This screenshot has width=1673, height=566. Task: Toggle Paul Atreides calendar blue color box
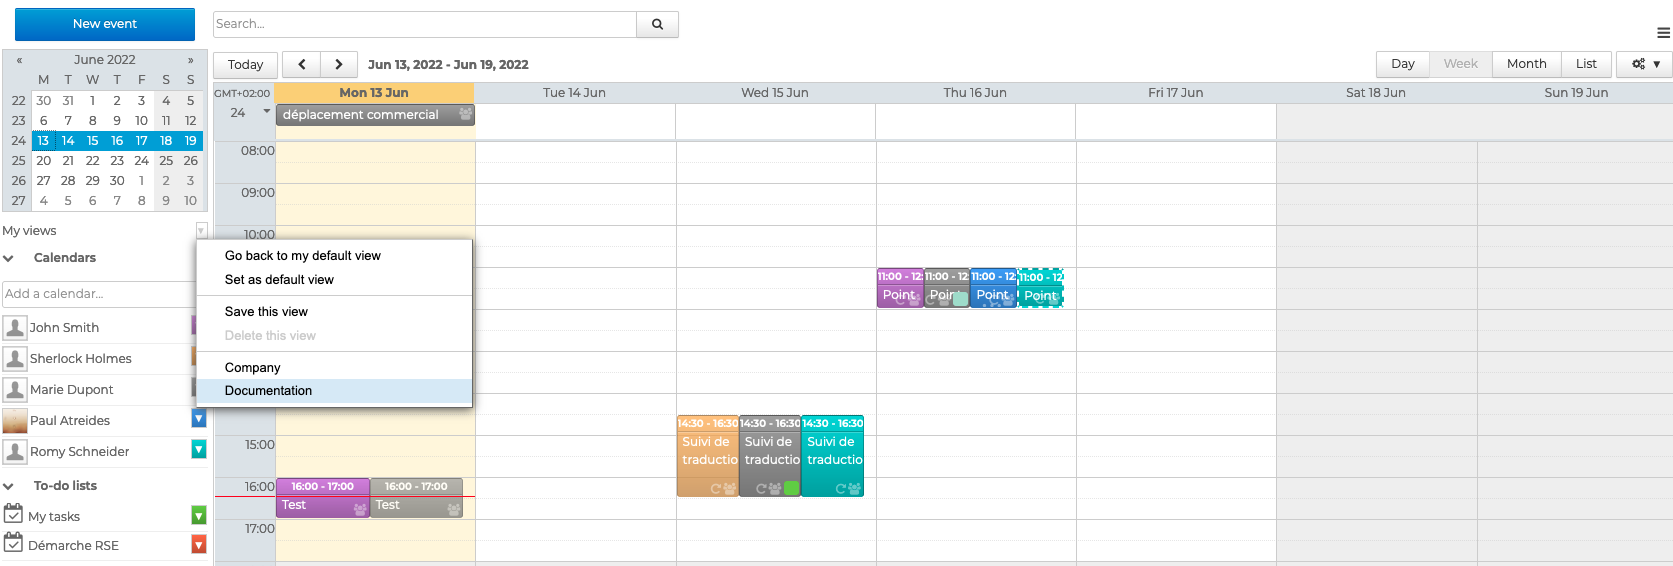tap(199, 419)
